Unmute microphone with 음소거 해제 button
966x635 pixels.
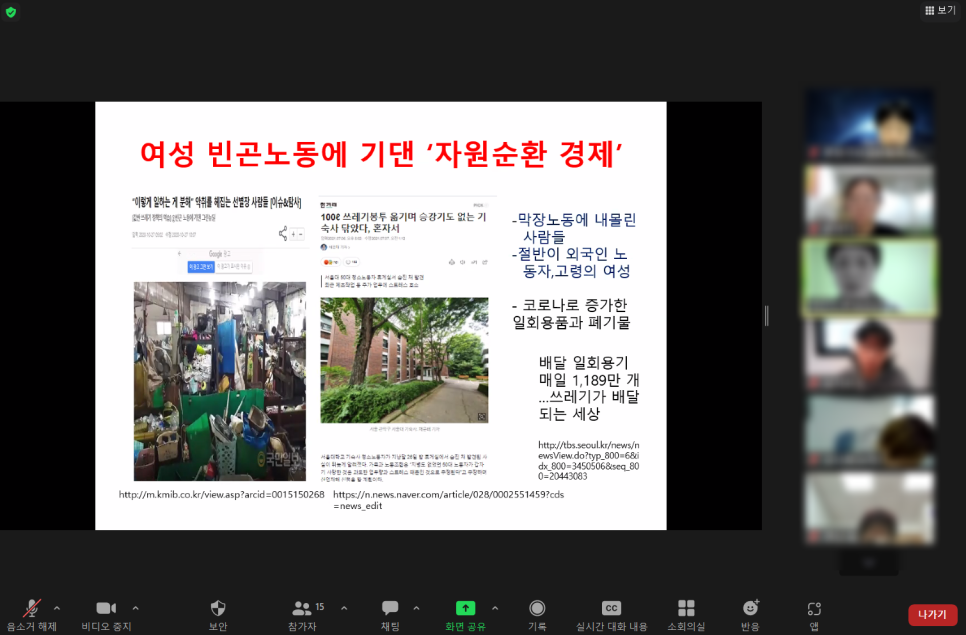point(31,615)
